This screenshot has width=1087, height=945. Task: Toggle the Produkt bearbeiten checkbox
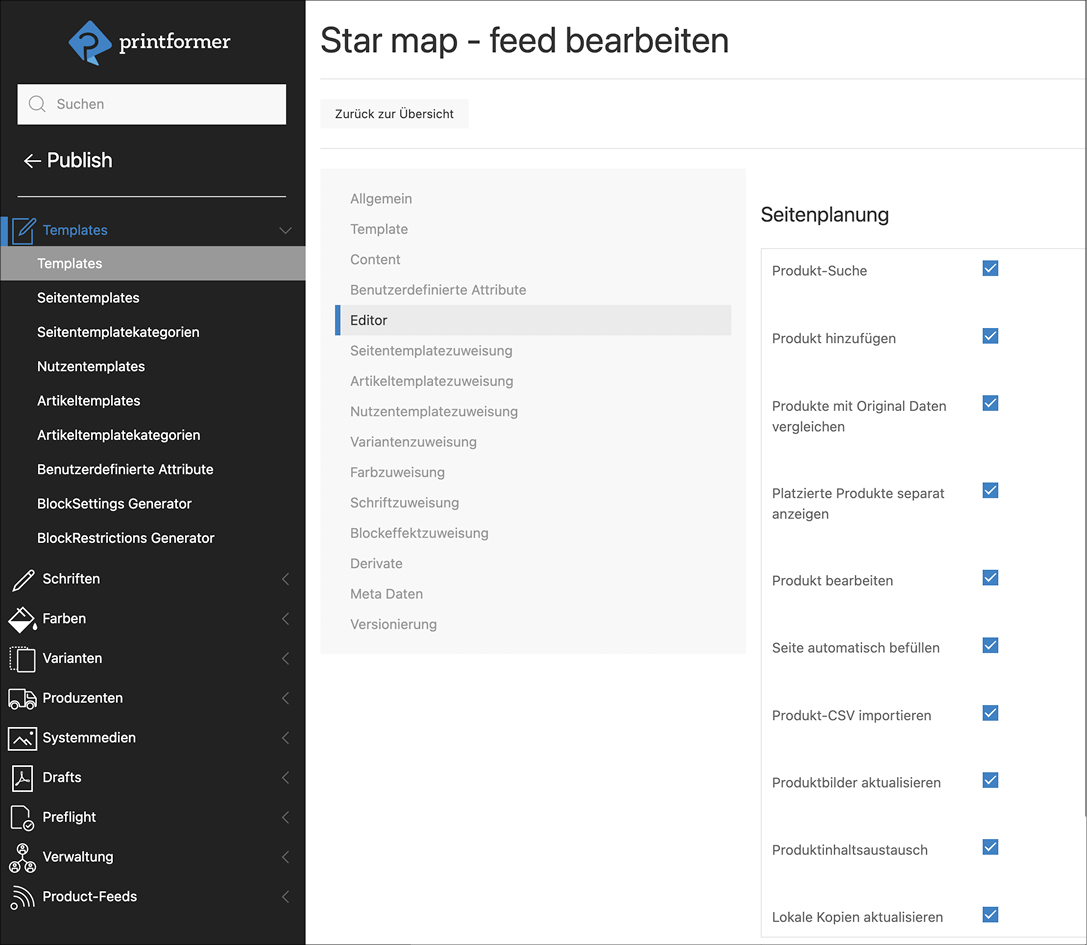(990, 578)
